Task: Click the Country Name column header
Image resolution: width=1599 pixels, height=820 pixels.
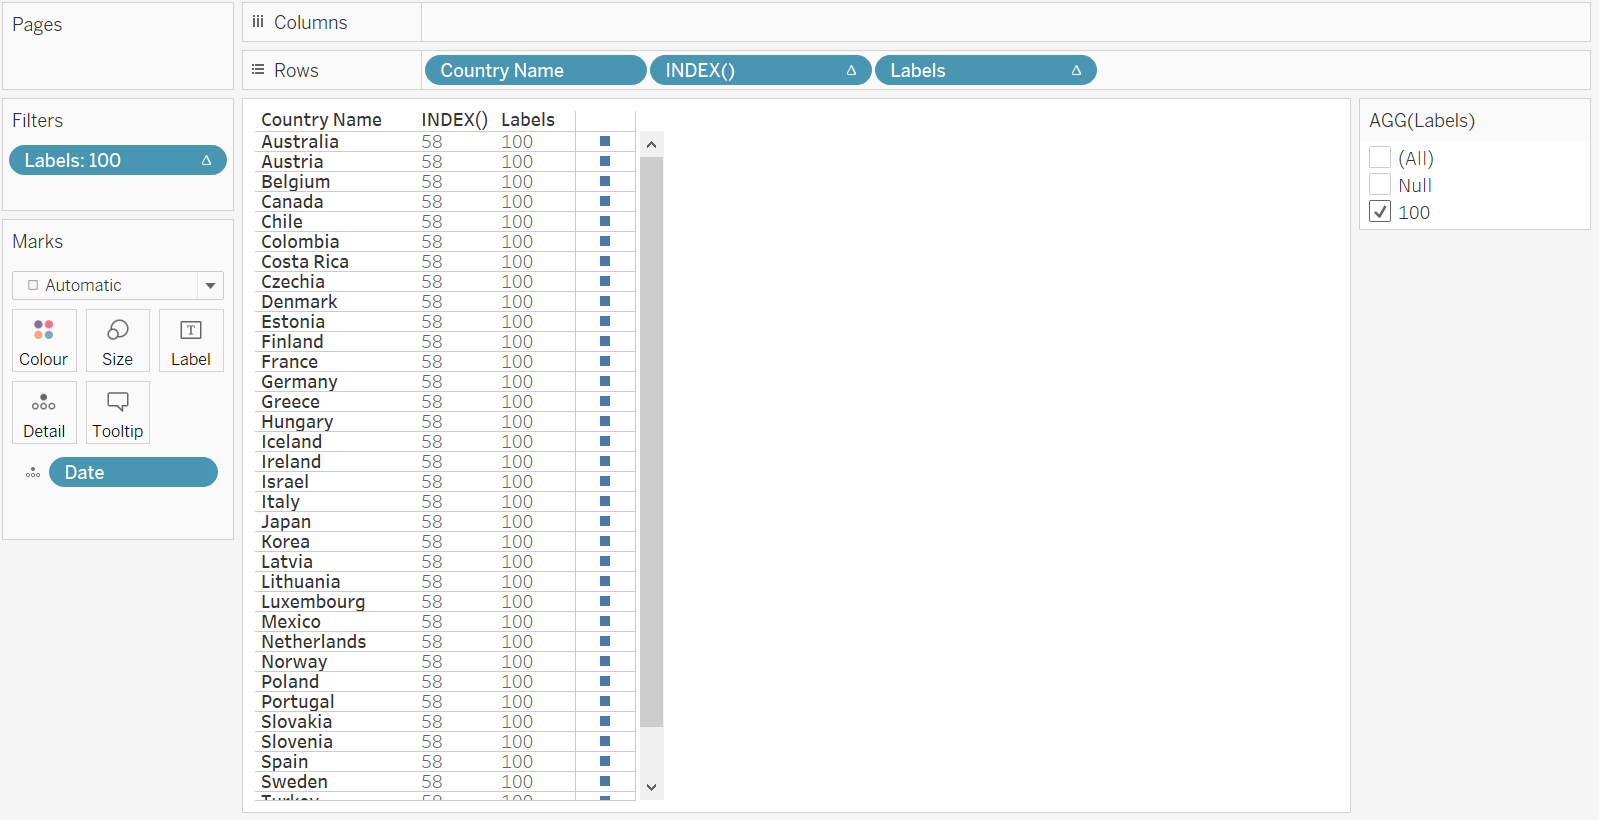Action: pos(321,120)
